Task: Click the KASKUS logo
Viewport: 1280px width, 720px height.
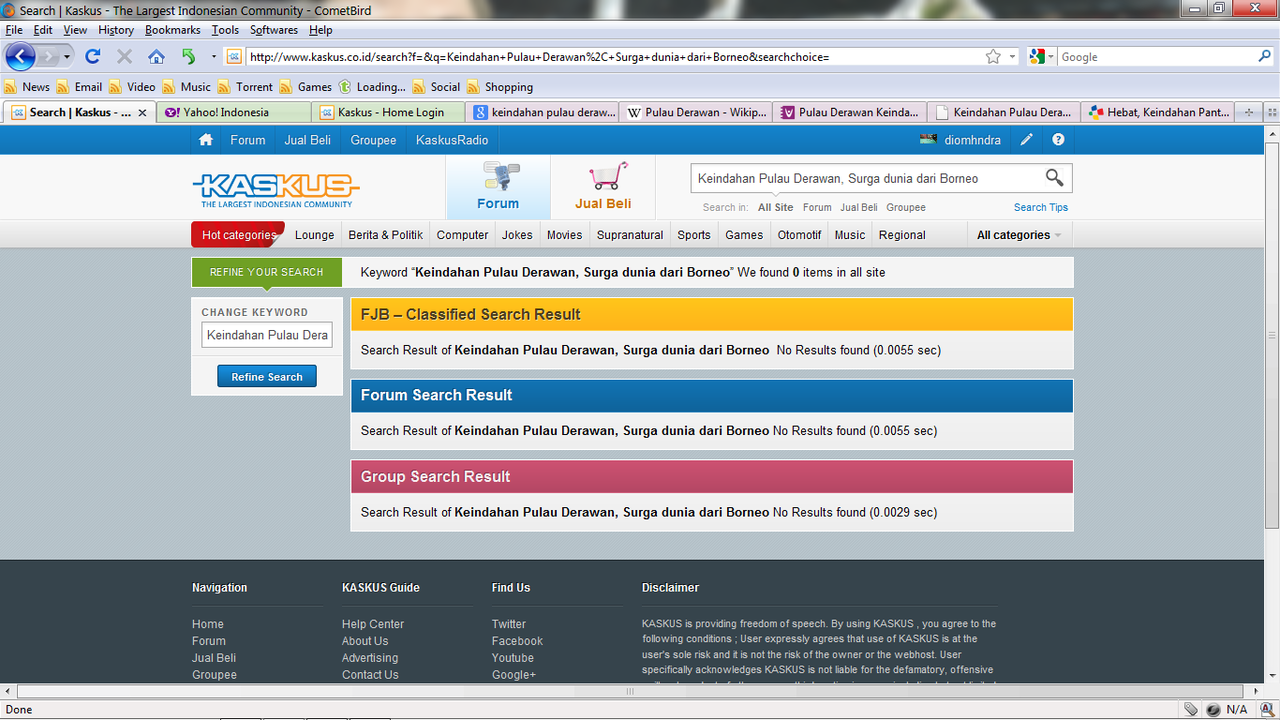Action: pos(276,189)
